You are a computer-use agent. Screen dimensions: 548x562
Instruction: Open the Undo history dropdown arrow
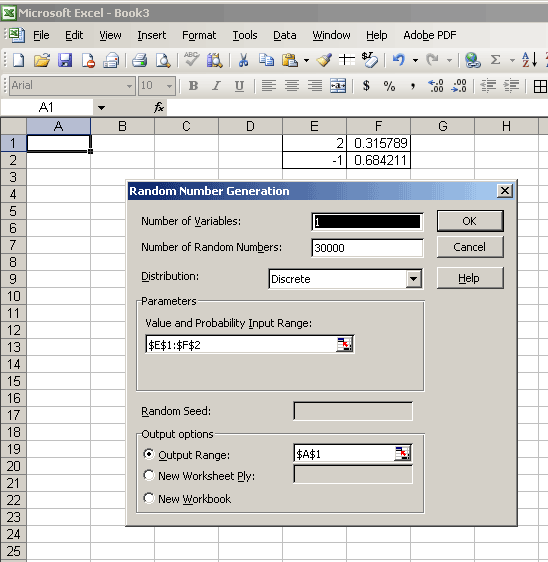click(415, 60)
